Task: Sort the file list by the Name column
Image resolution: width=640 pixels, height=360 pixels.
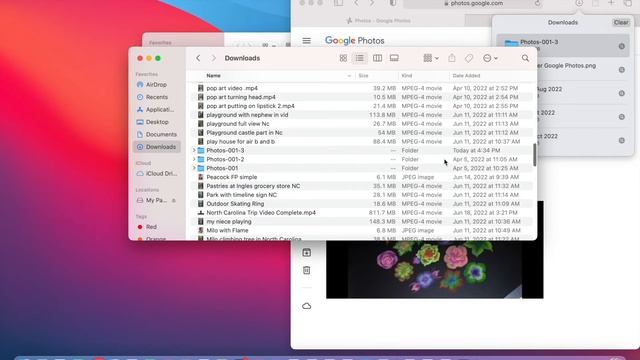Action: [x=213, y=76]
